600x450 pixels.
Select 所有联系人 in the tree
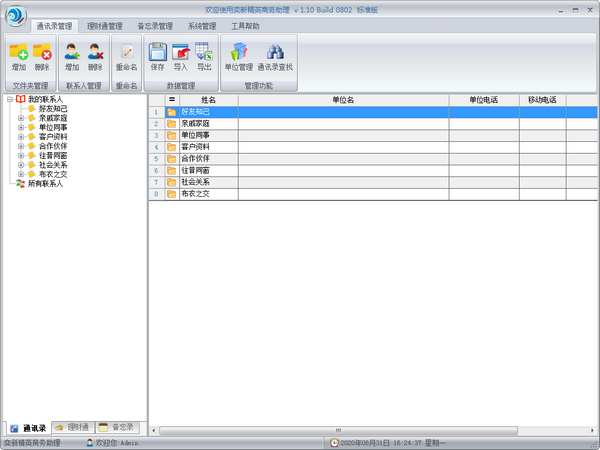[x=45, y=184]
